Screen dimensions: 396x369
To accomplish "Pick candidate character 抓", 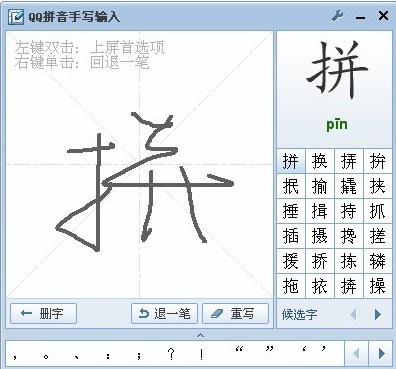I will [x=377, y=211].
